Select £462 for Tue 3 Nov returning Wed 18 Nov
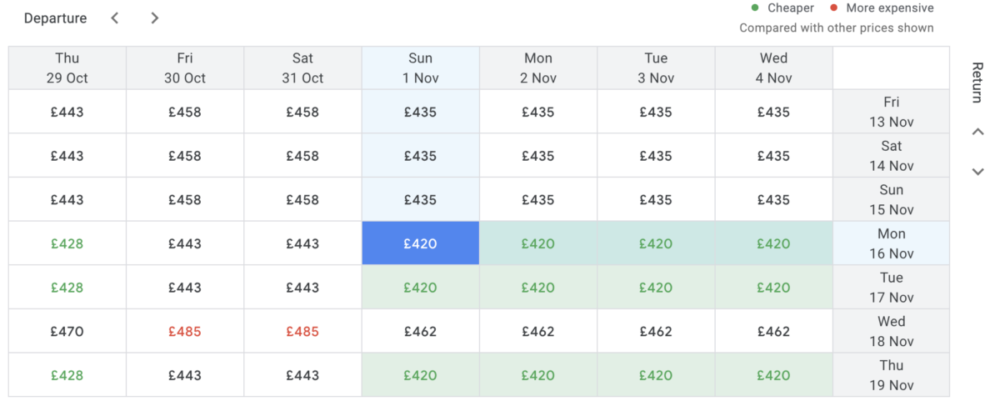This screenshot has height=411, width=1000. 655,331
